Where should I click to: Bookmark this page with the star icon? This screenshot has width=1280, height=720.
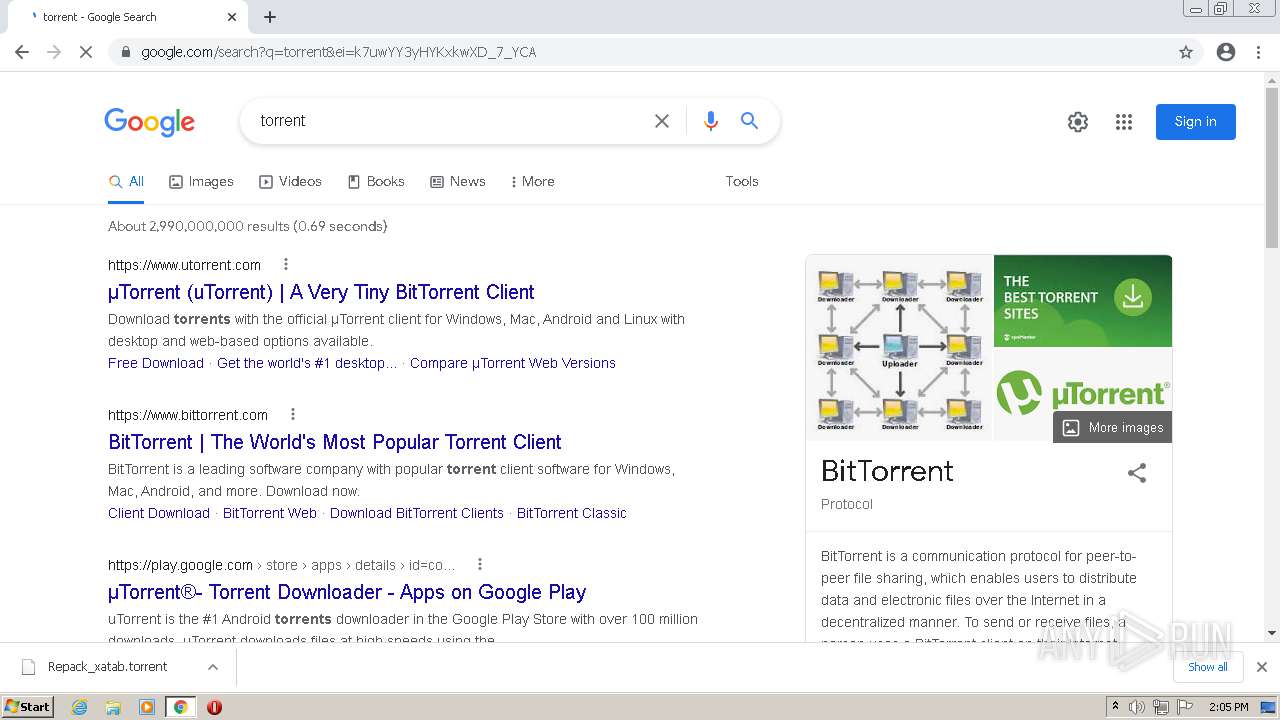coord(1186,52)
